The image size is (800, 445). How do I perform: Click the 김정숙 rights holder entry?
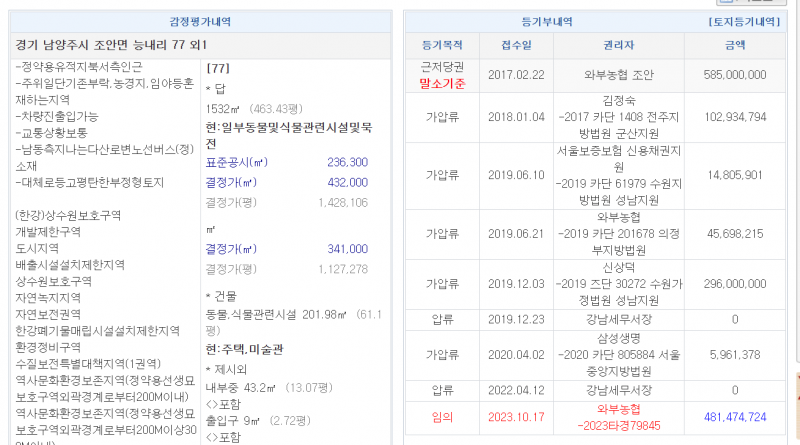click(620, 101)
